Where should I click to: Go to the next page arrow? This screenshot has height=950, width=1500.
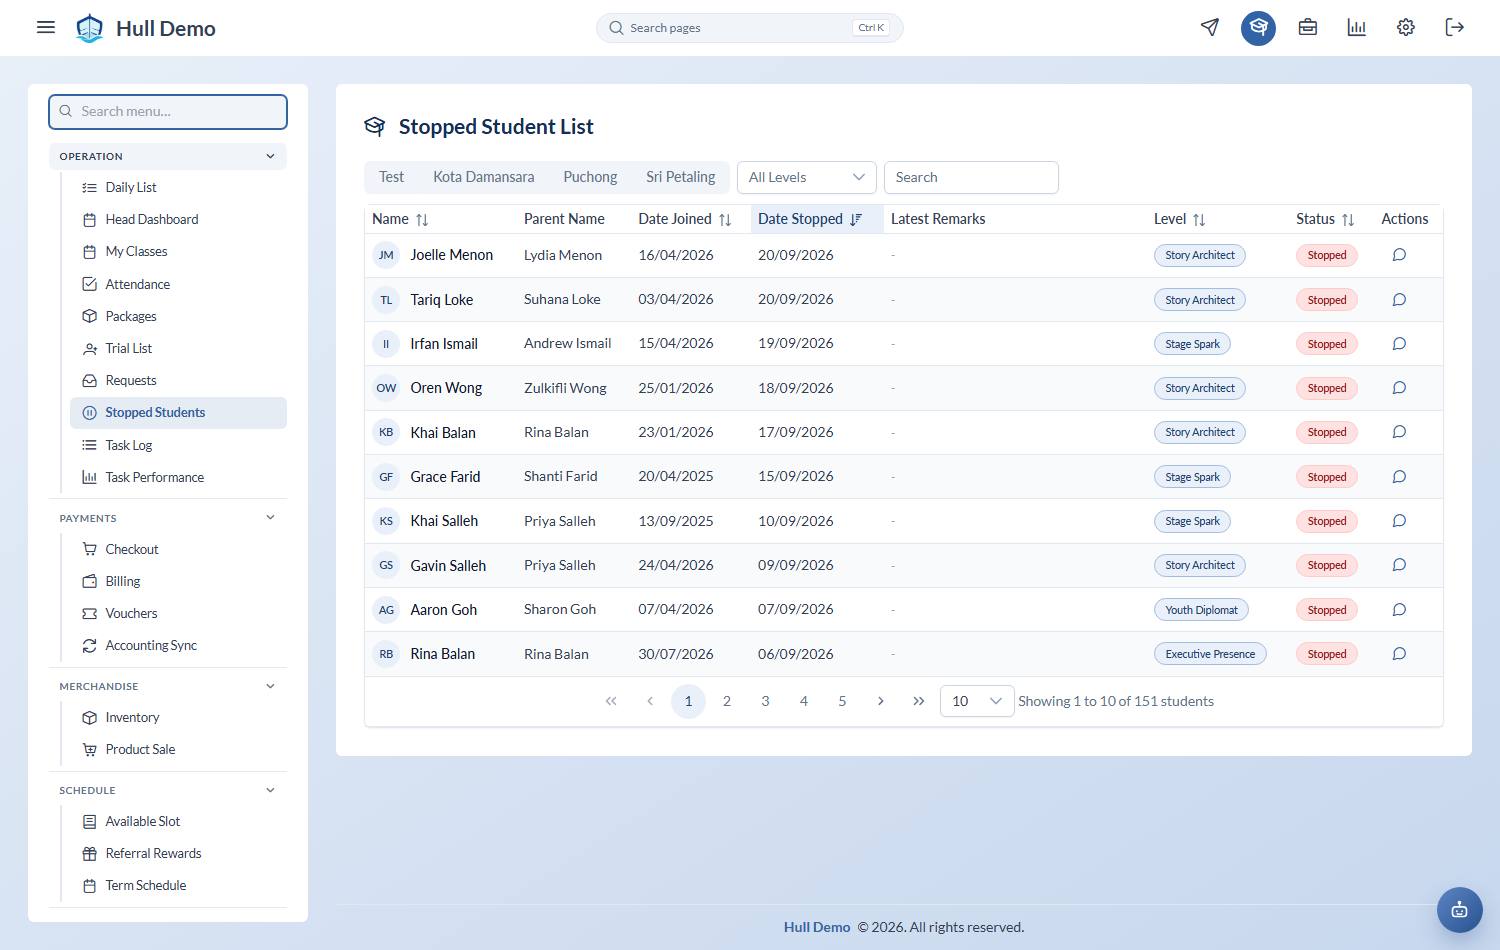pos(880,701)
